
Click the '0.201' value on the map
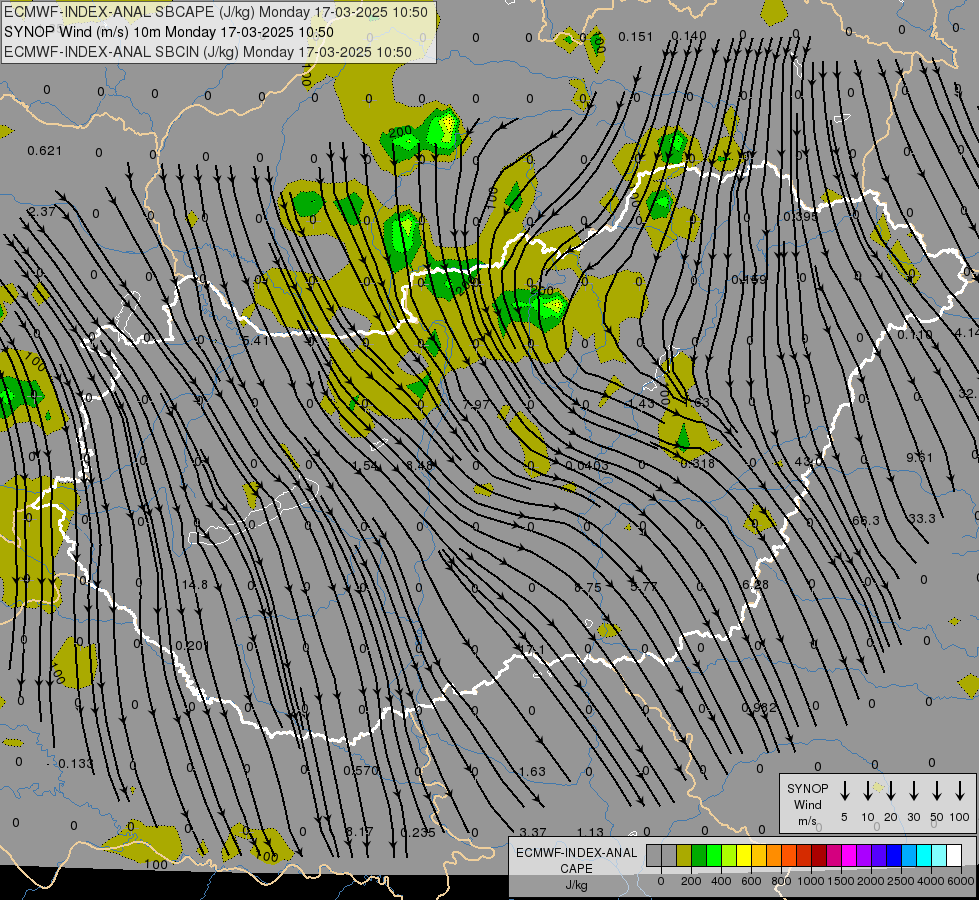point(192,645)
